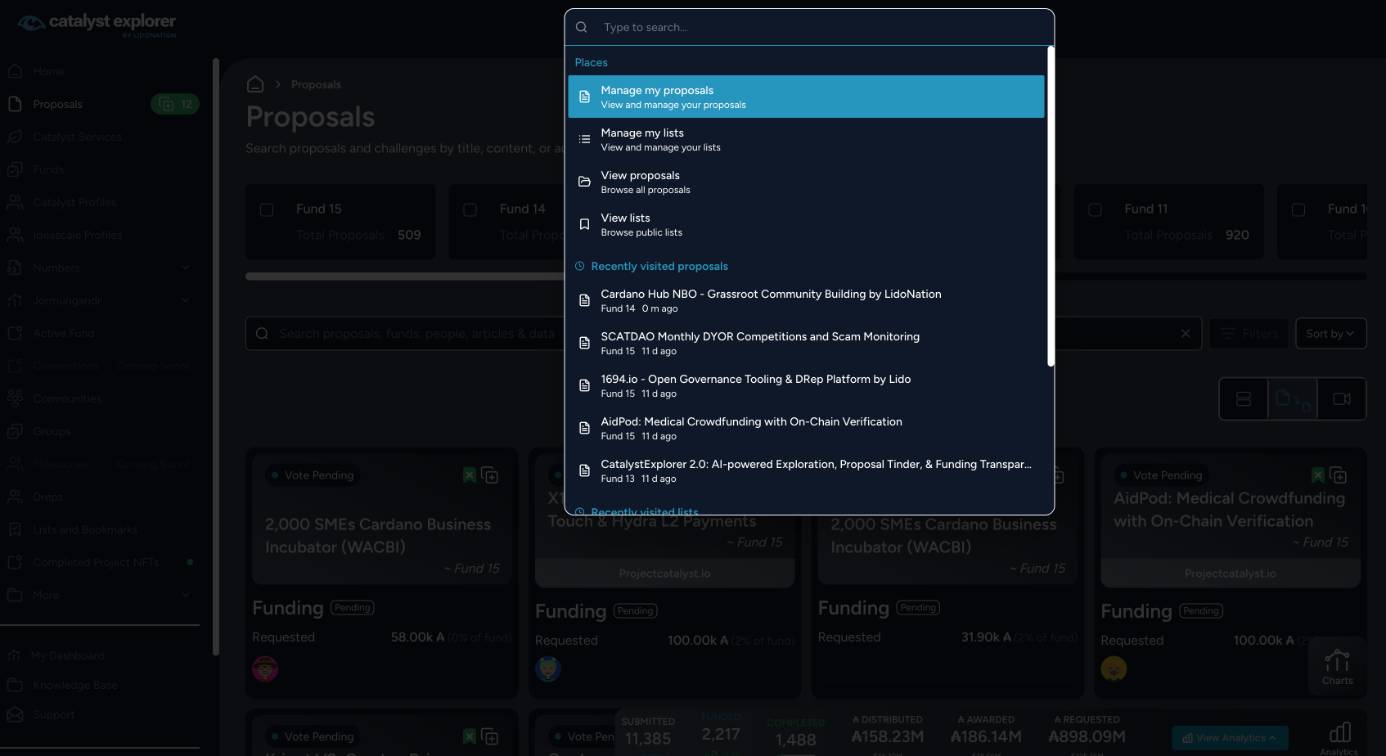Select Manage my lists in the palette
Viewport: 1386px width, 756px height.
tap(806, 139)
